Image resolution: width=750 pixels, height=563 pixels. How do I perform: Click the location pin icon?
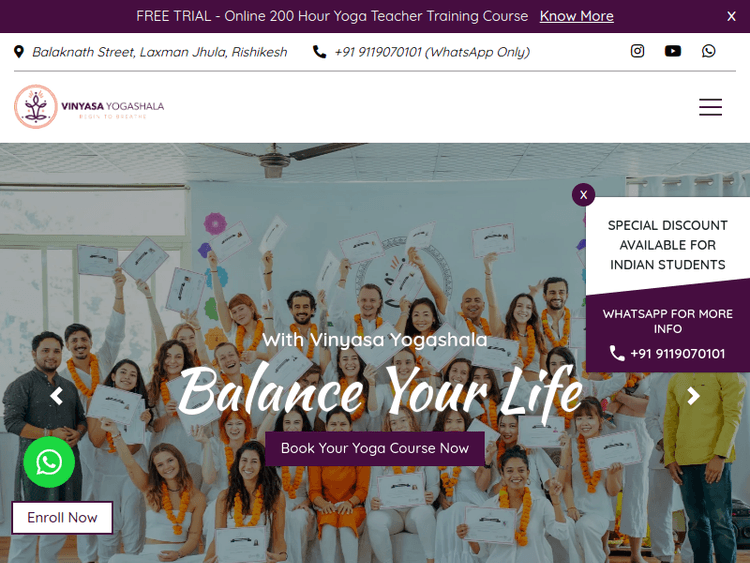click(19, 52)
